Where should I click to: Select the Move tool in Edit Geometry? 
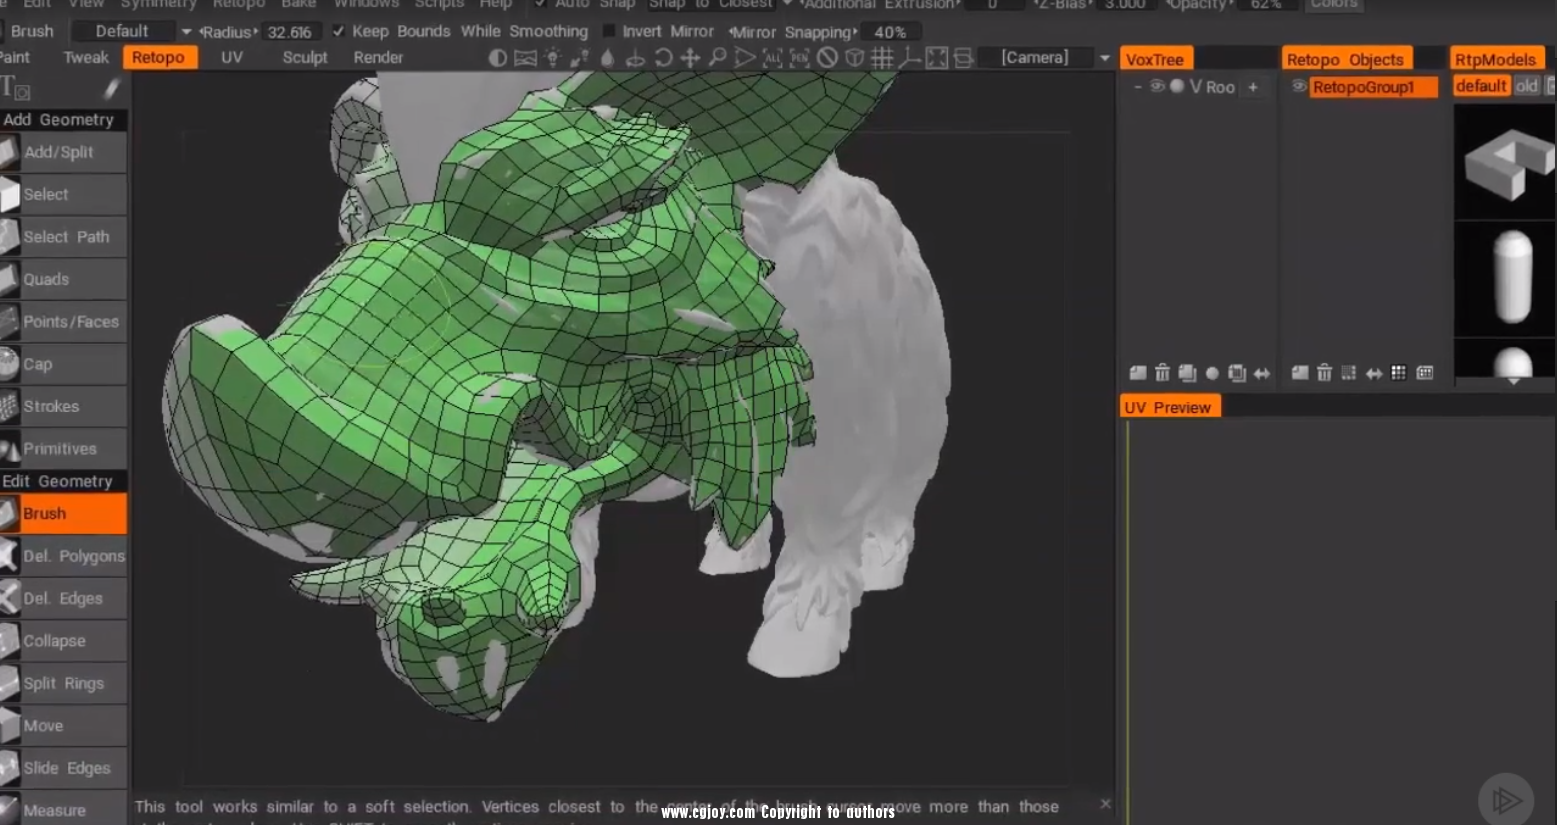[x=63, y=726]
